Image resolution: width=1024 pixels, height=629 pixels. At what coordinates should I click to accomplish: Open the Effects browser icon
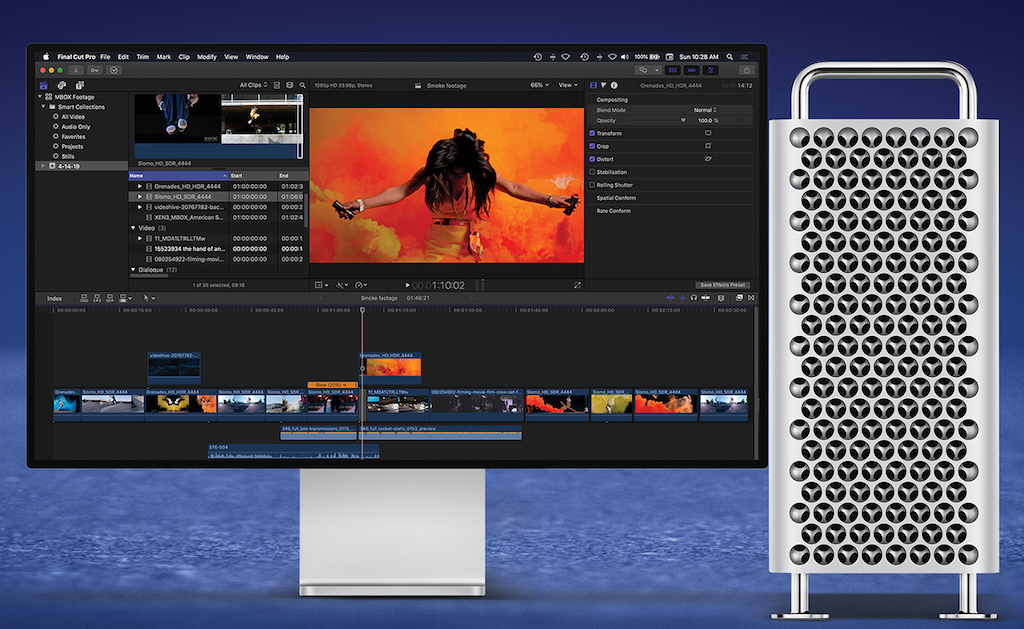(x=739, y=298)
